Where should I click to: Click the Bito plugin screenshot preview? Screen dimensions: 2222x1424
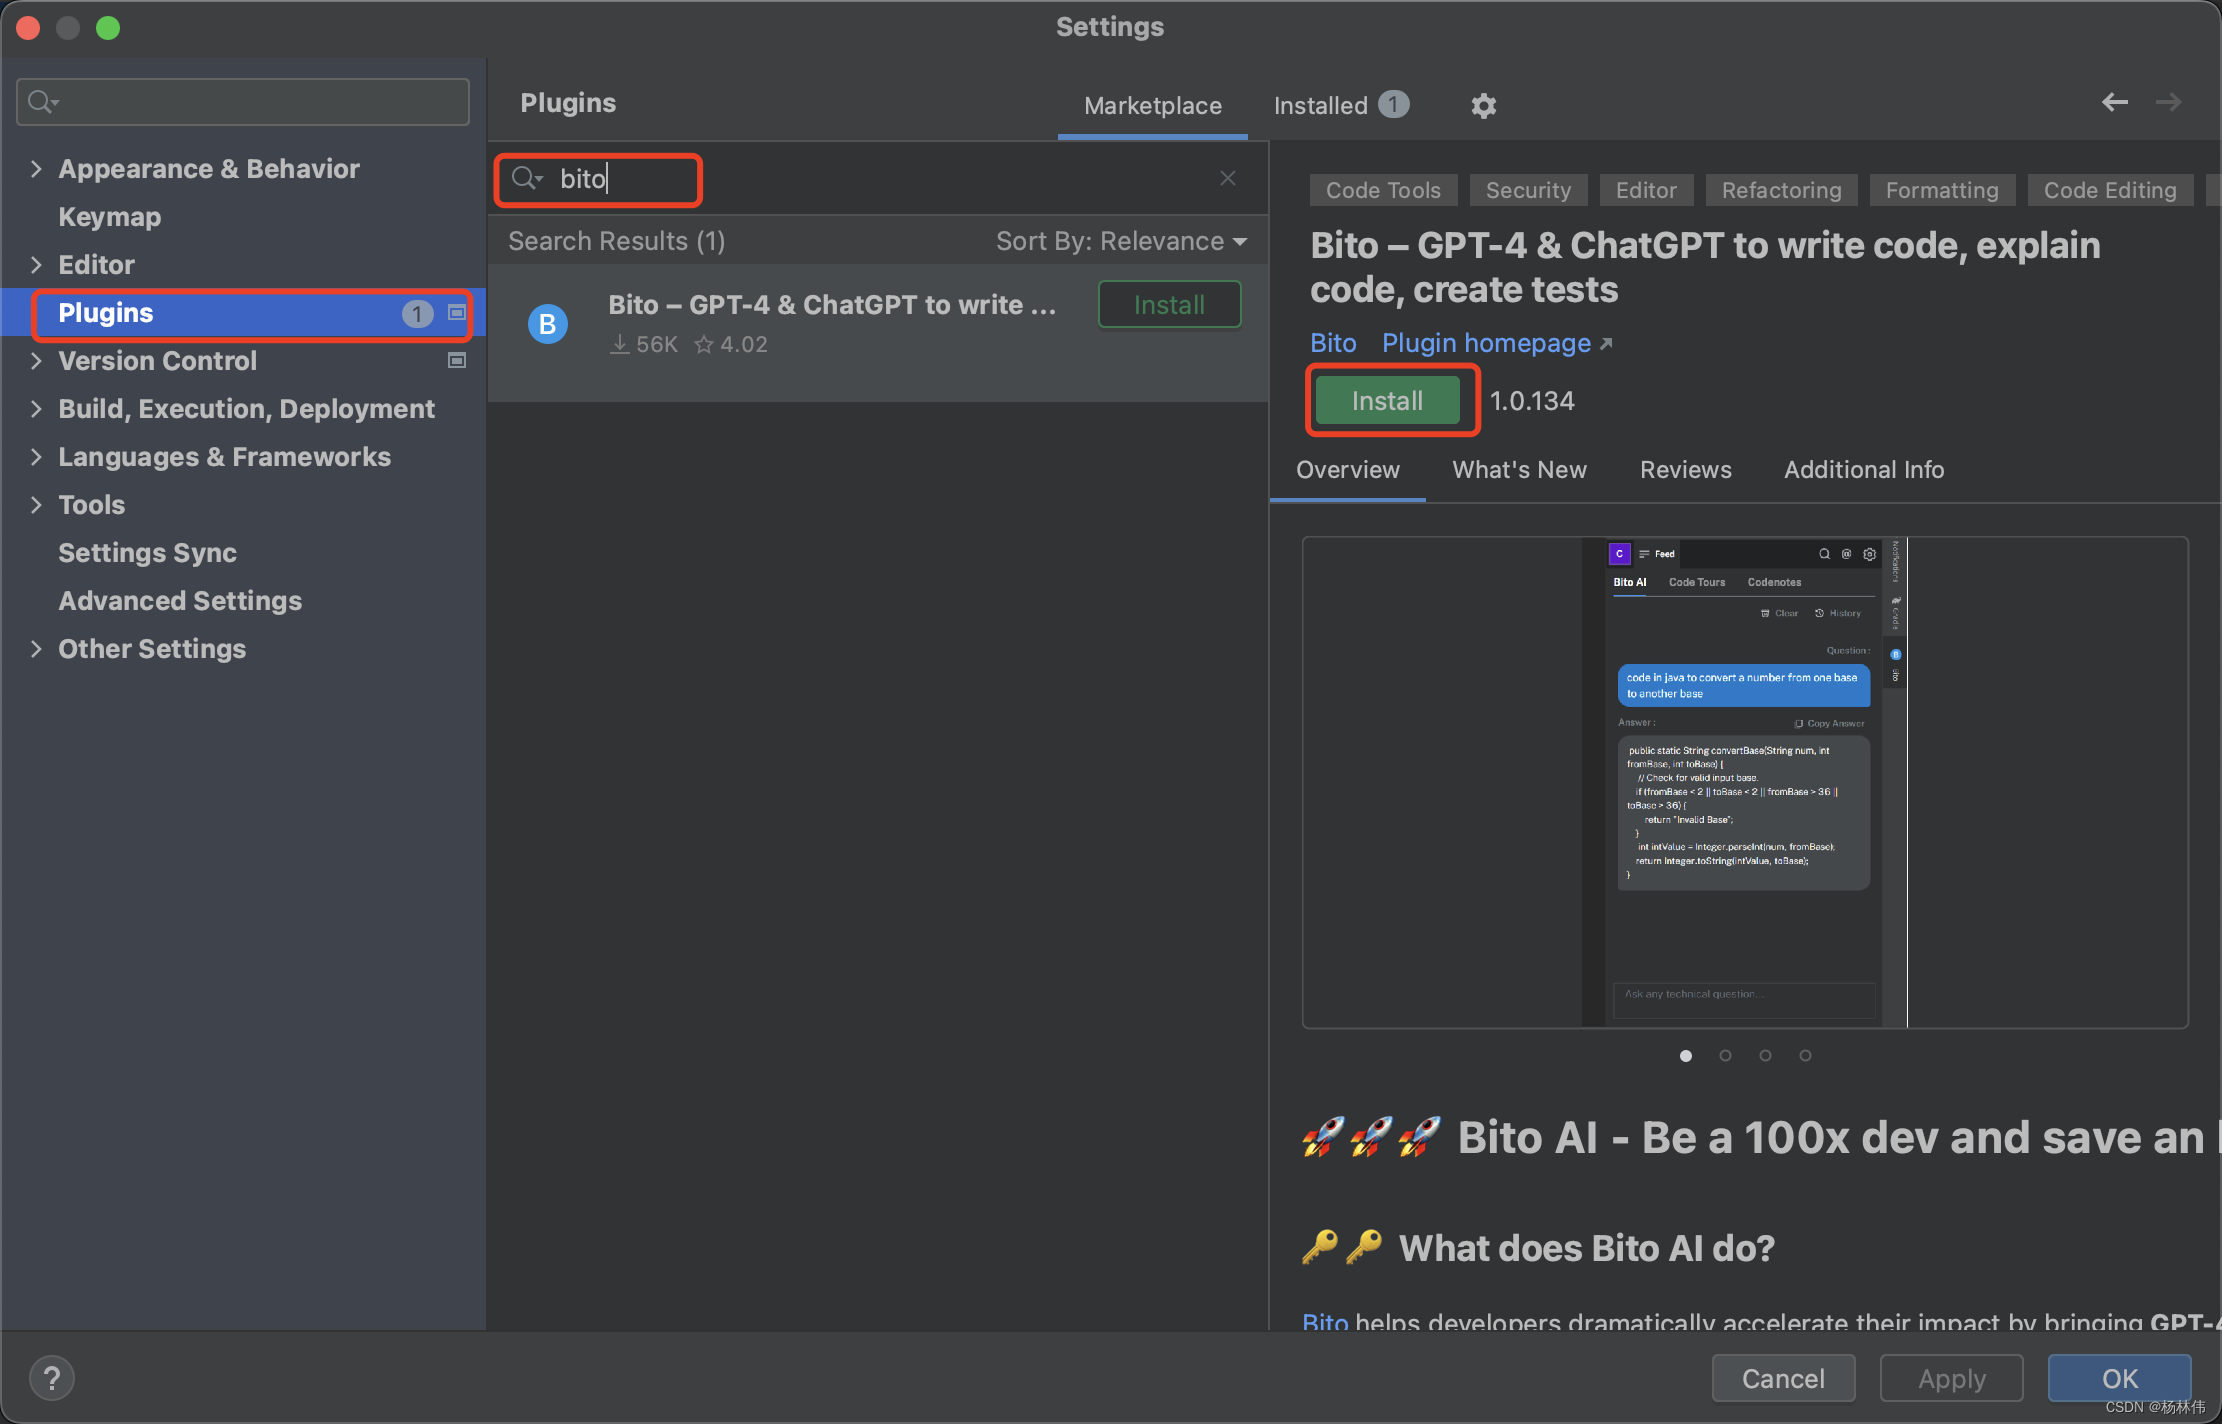[1744, 782]
